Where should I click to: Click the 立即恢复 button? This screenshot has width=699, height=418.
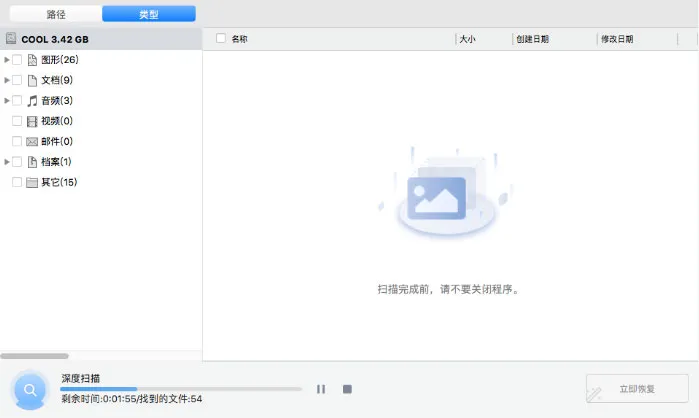(x=637, y=389)
